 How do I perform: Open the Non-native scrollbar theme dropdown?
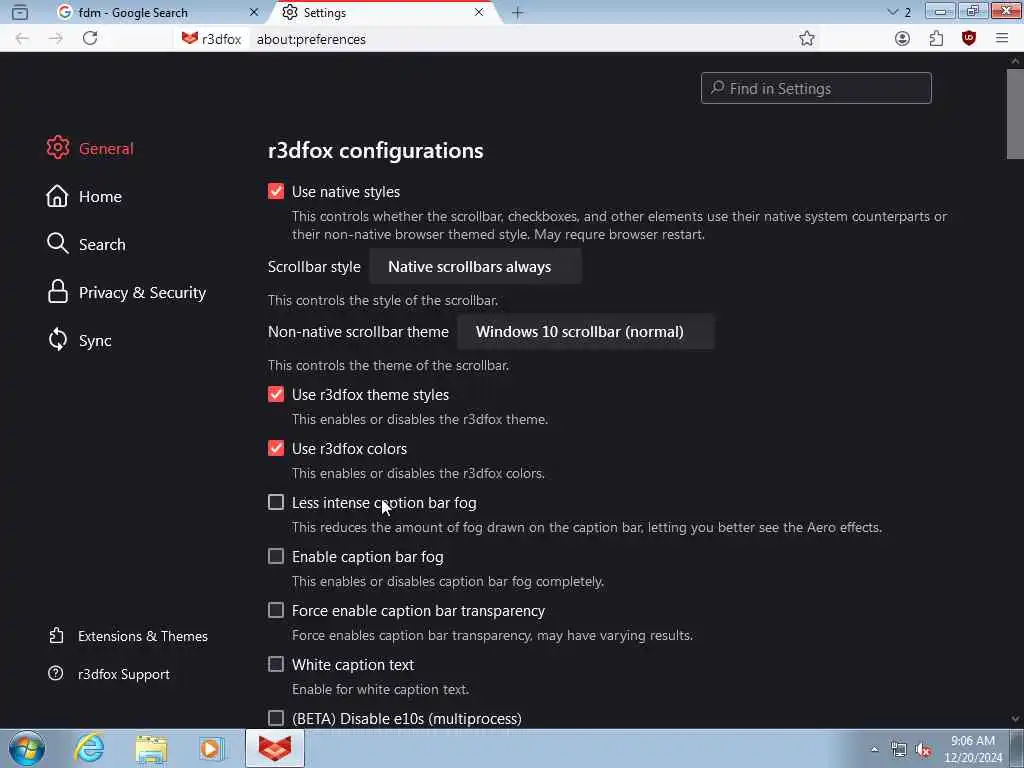586,331
